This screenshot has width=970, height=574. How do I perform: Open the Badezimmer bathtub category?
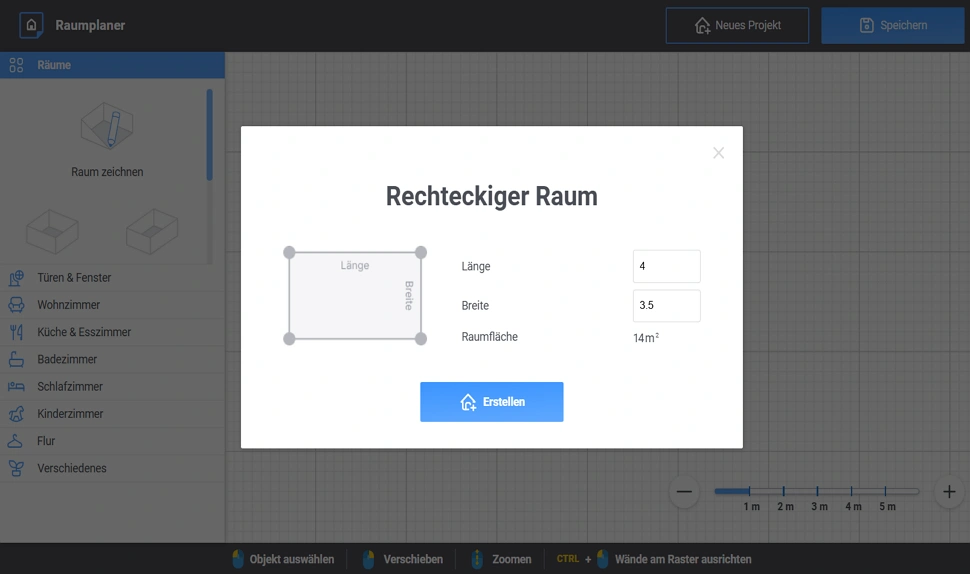pyautogui.click(x=112, y=359)
